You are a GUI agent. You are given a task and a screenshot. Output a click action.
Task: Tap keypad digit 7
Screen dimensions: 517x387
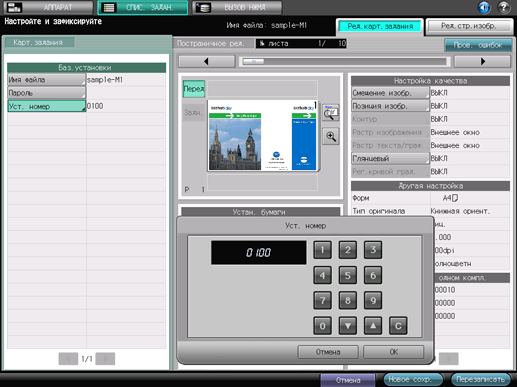[x=322, y=300]
